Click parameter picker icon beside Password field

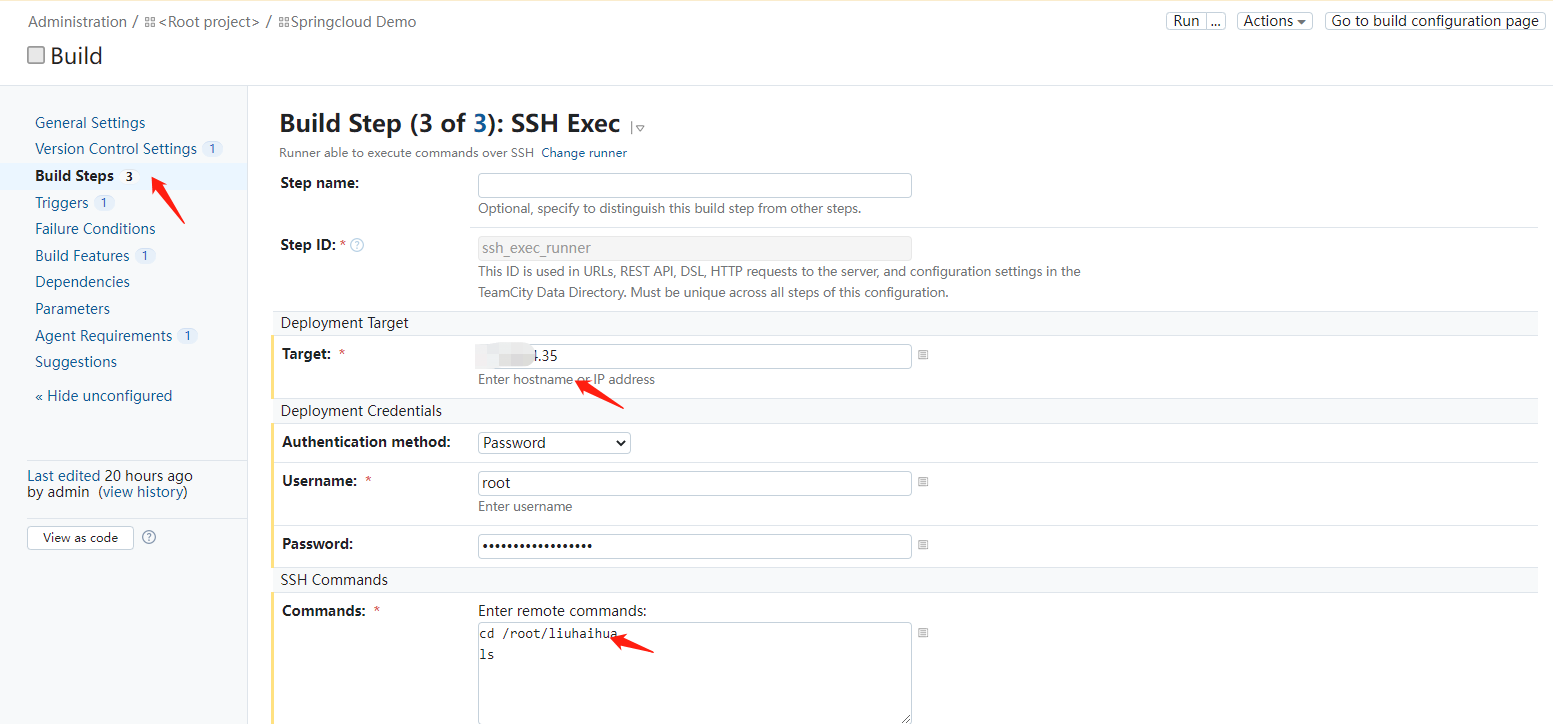(923, 545)
